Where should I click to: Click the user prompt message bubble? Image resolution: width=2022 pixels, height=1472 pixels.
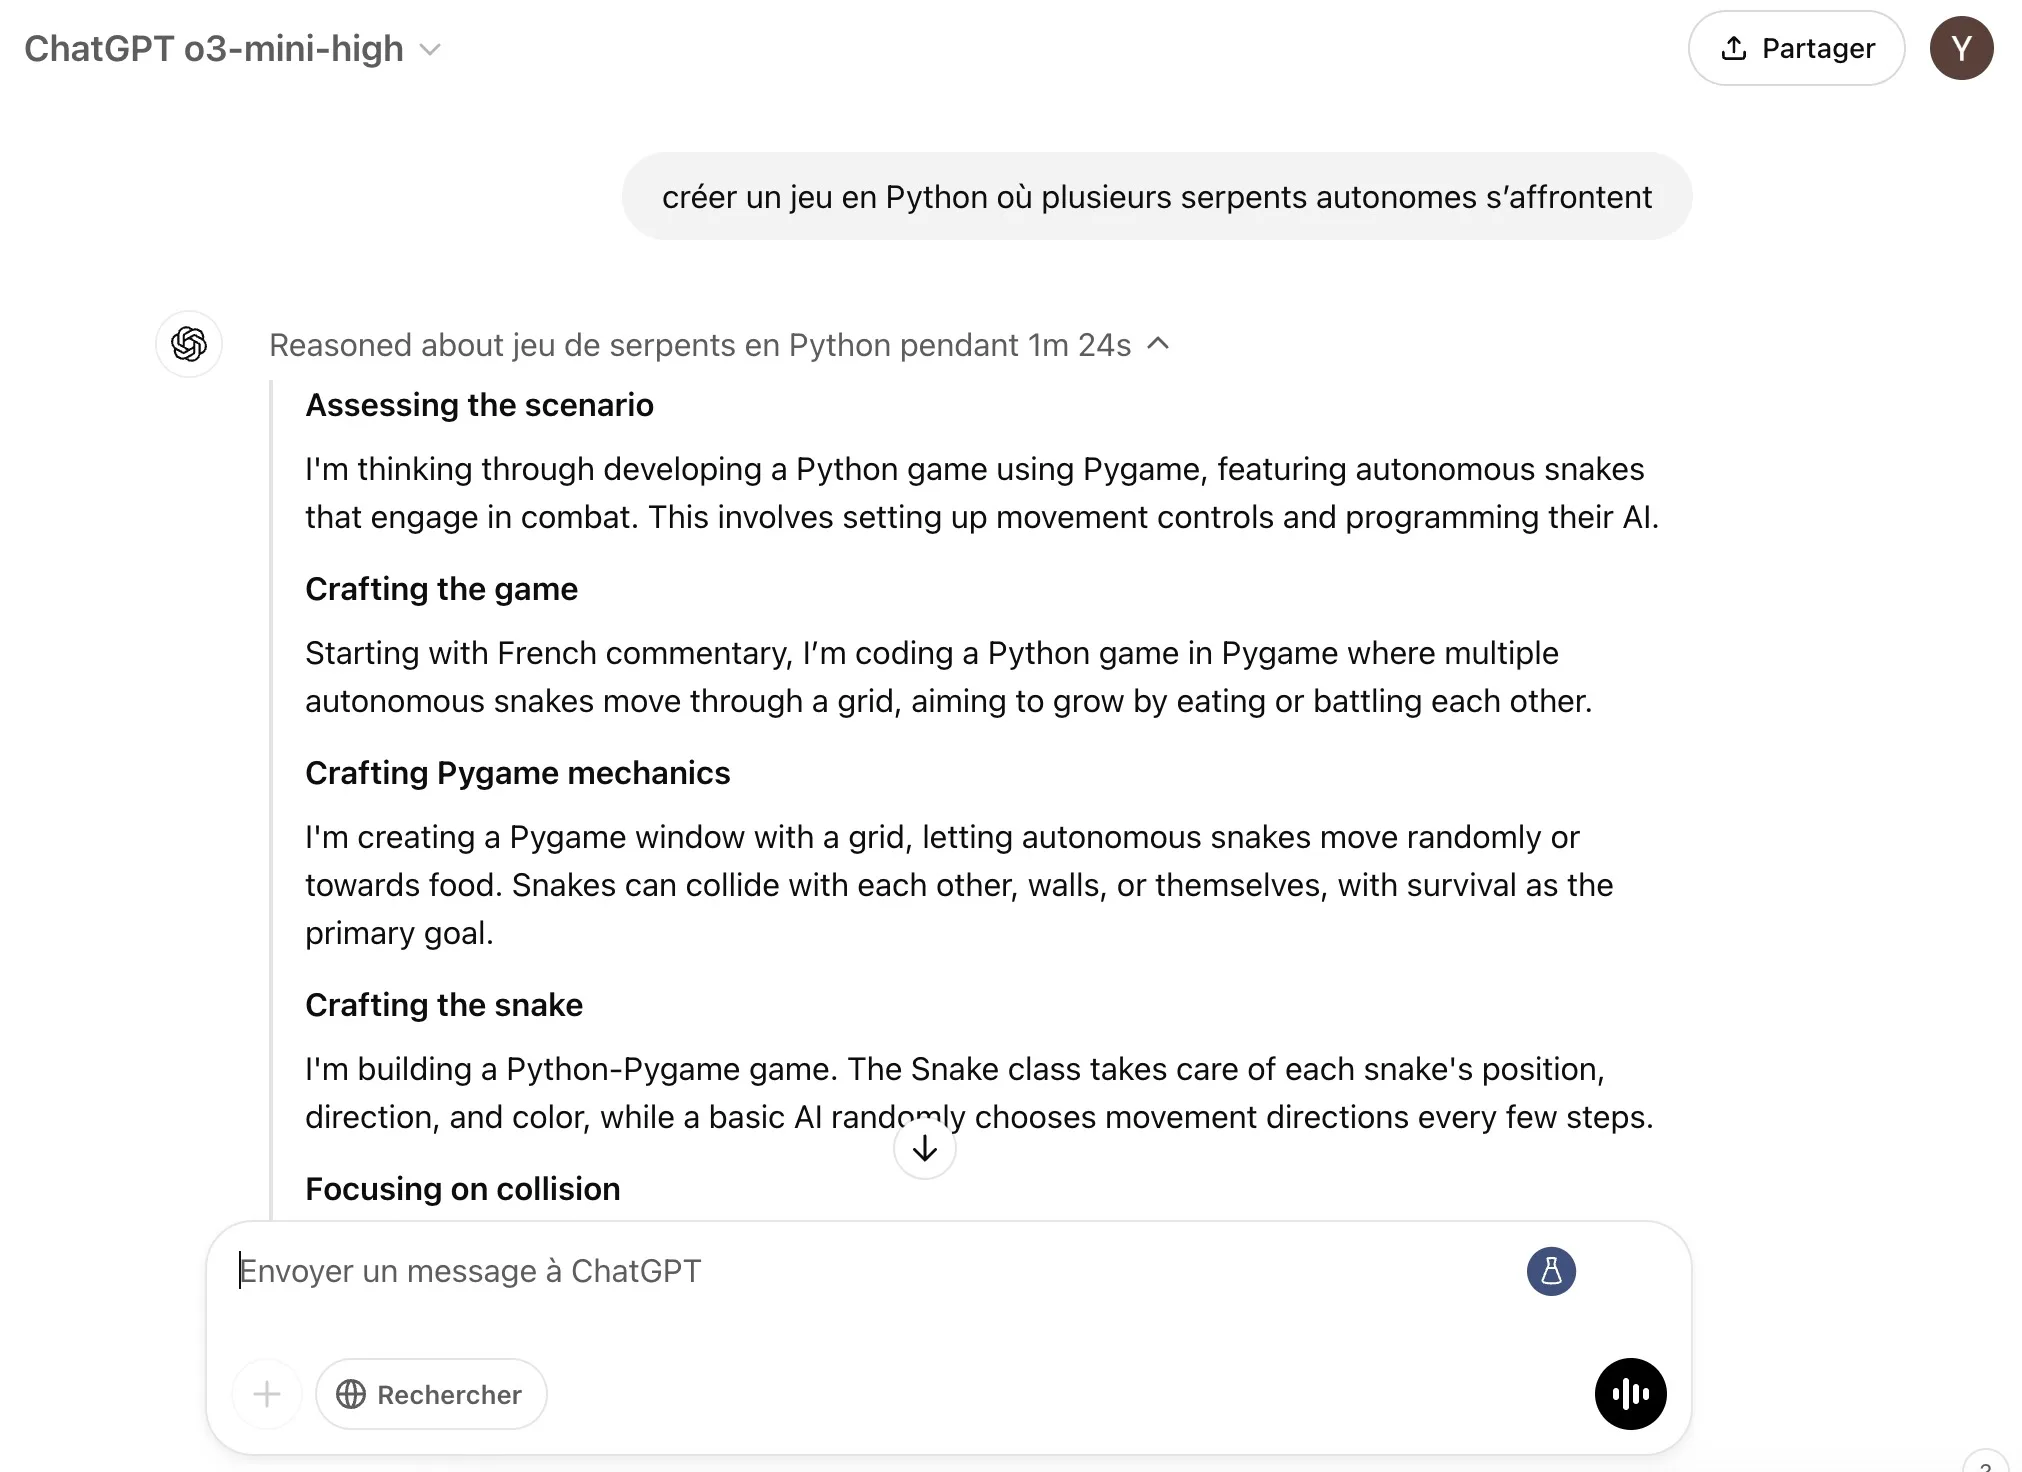[x=1156, y=197]
